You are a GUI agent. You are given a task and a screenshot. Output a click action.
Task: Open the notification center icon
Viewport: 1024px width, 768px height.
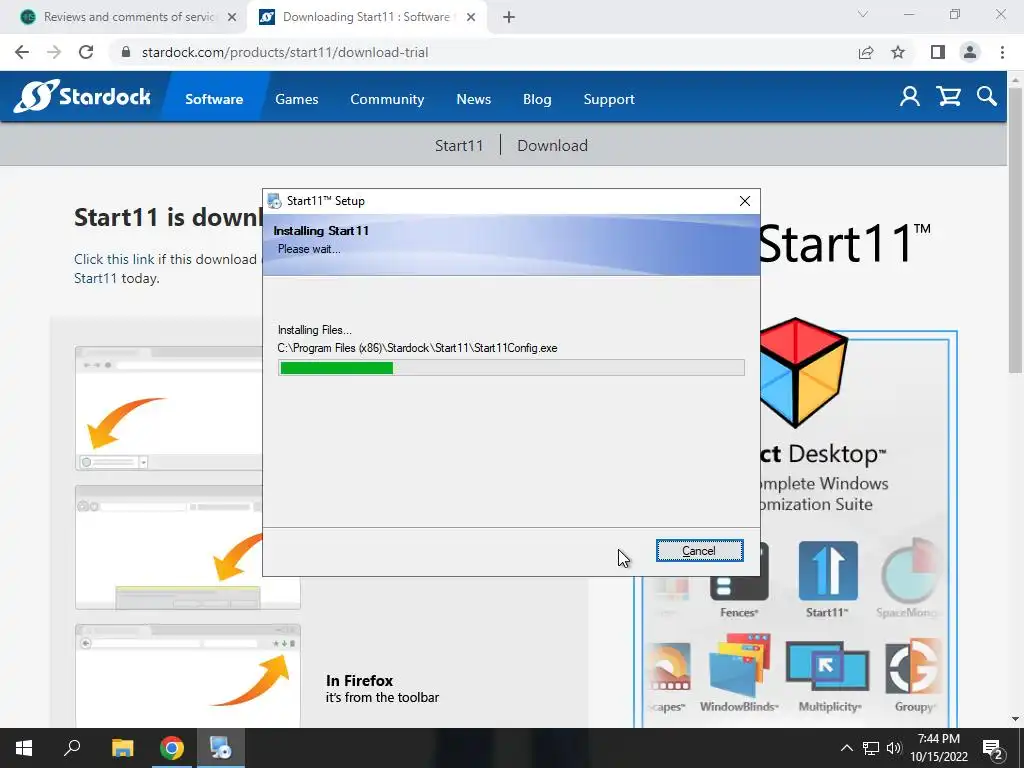pos(993,748)
